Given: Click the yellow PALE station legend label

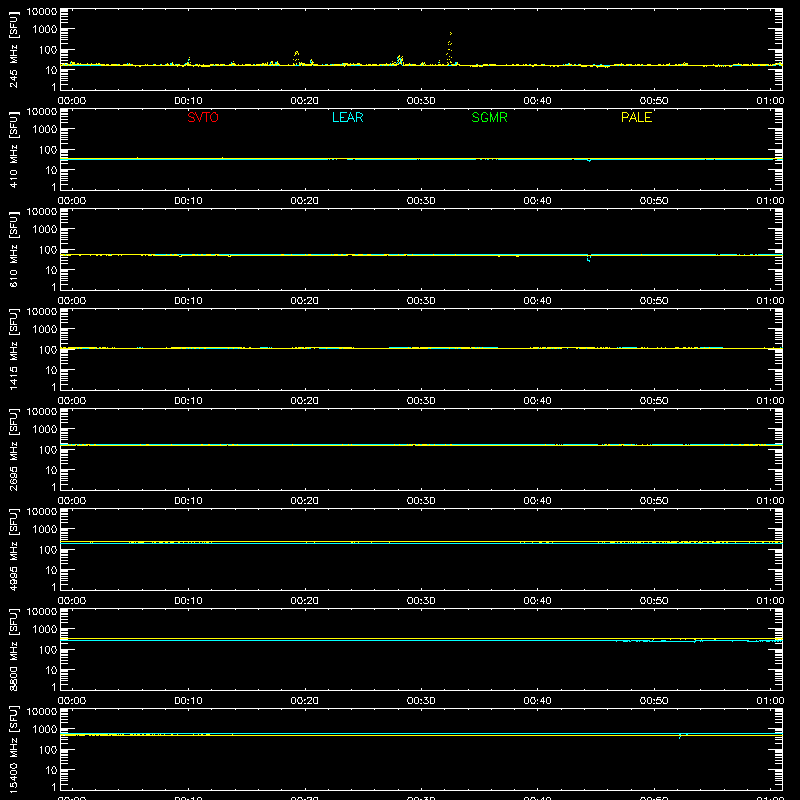Looking at the screenshot, I should coord(636,117).
